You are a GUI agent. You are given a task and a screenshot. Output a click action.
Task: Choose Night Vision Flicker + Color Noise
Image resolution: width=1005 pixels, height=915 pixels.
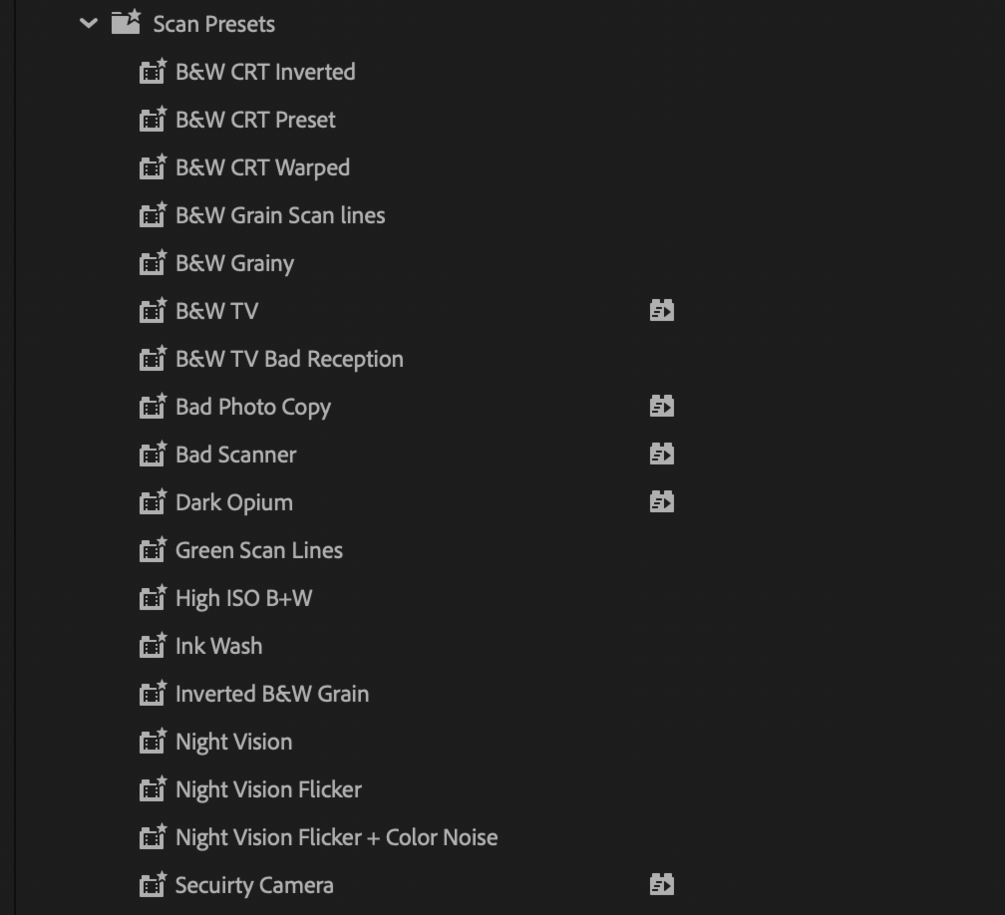pyautogui.click(x=336, y=838)
